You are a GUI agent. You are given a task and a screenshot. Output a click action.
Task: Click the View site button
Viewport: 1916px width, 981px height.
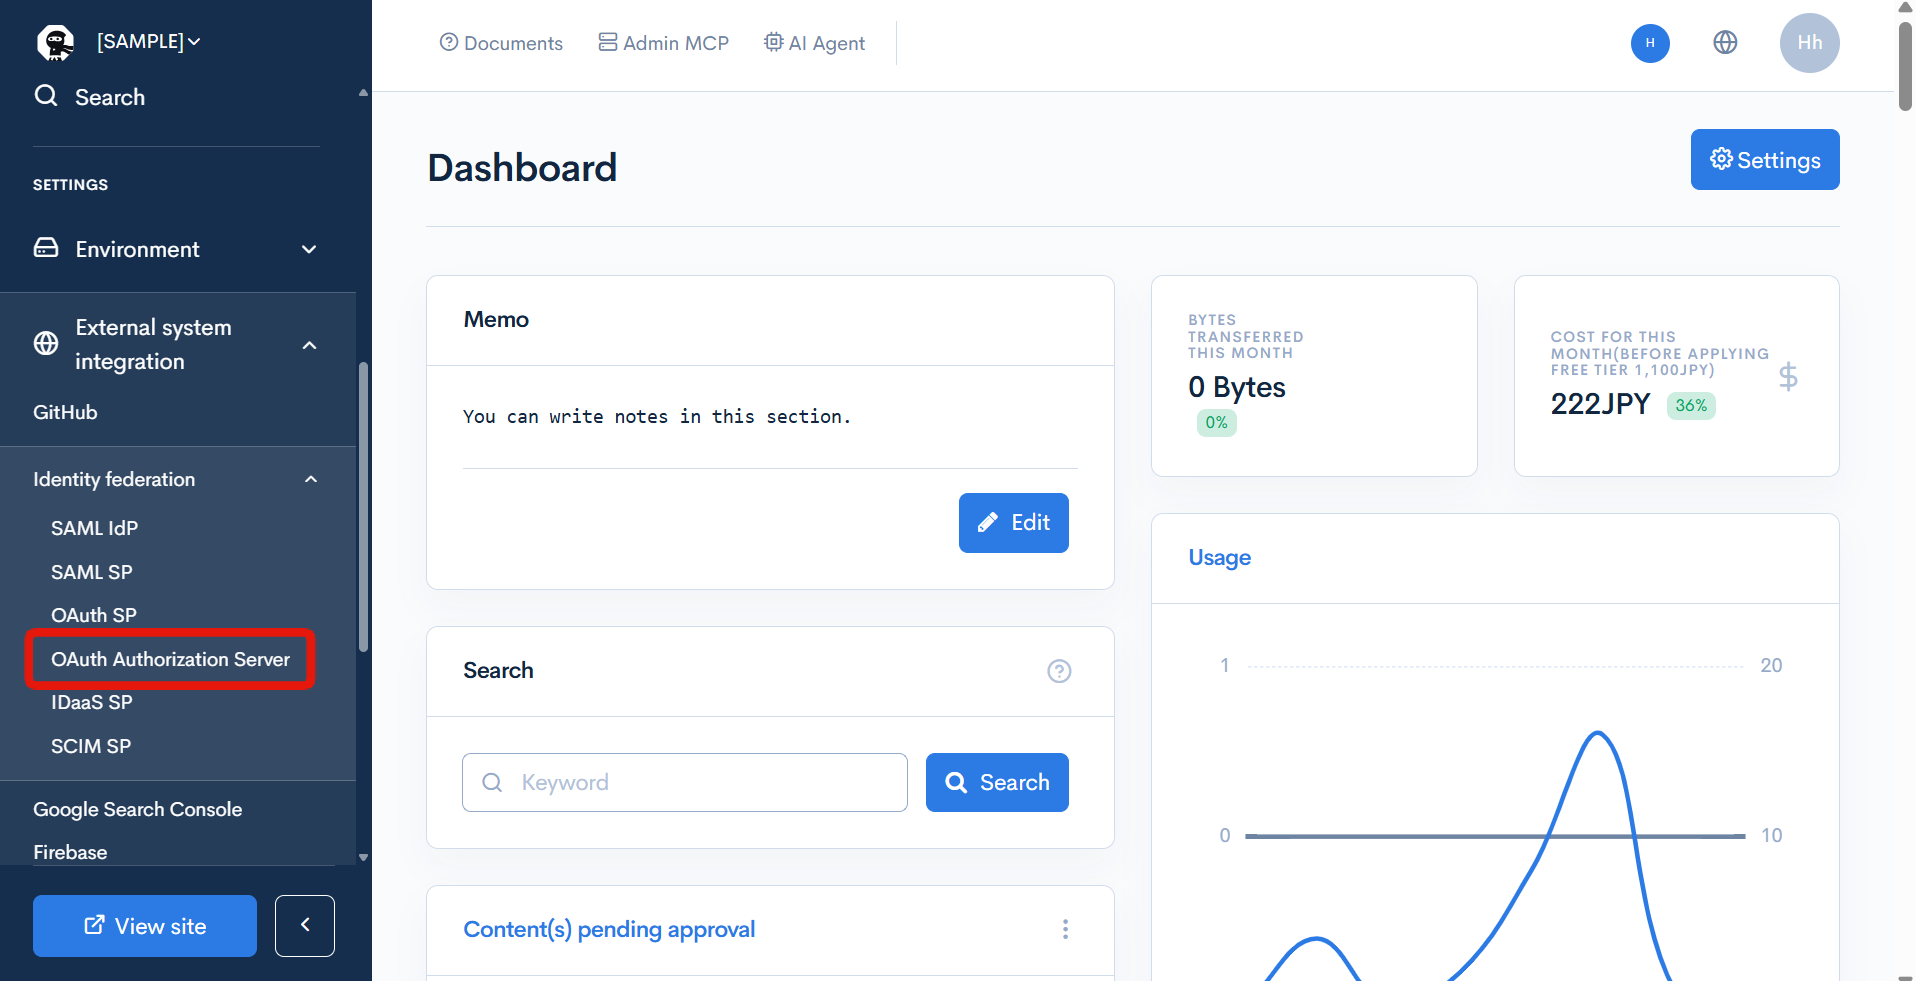click(x=145, y=926)
